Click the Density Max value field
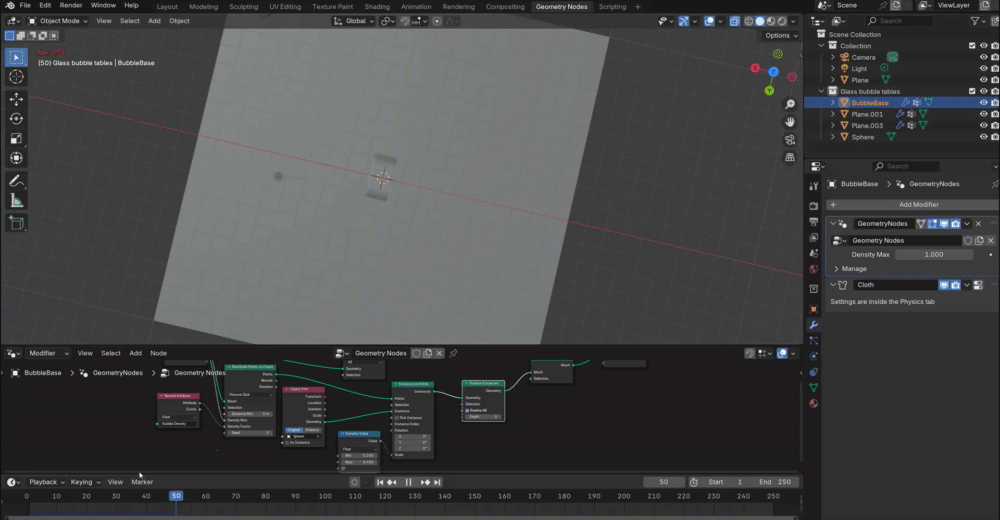Screen dimensions: 1000x520 tap(933, 255)
